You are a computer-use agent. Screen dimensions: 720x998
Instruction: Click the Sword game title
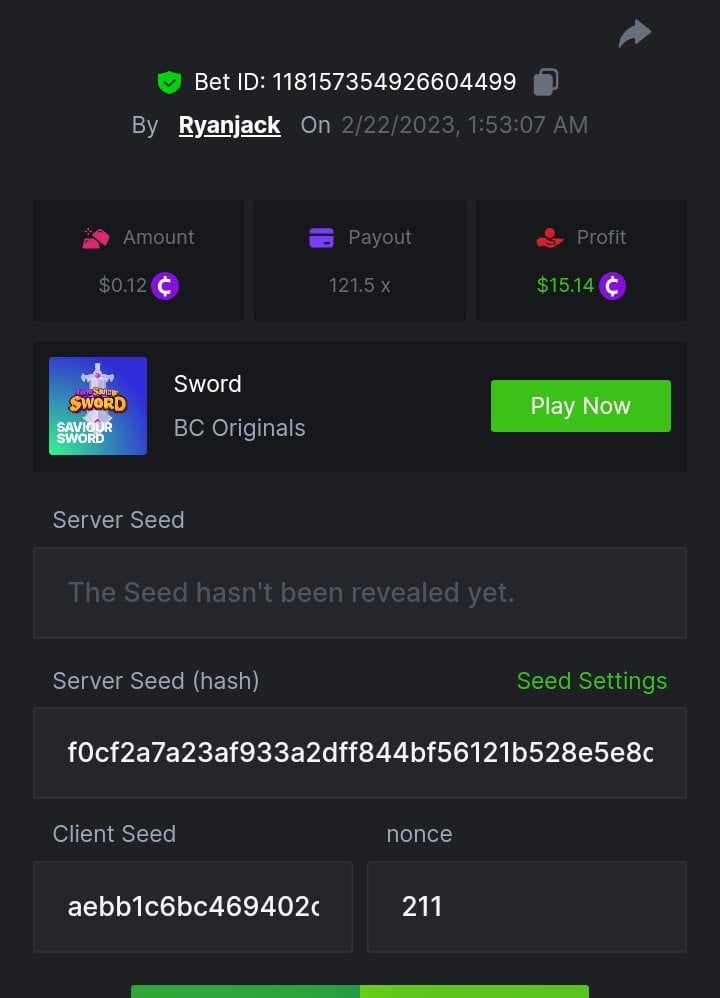[207, 384]
